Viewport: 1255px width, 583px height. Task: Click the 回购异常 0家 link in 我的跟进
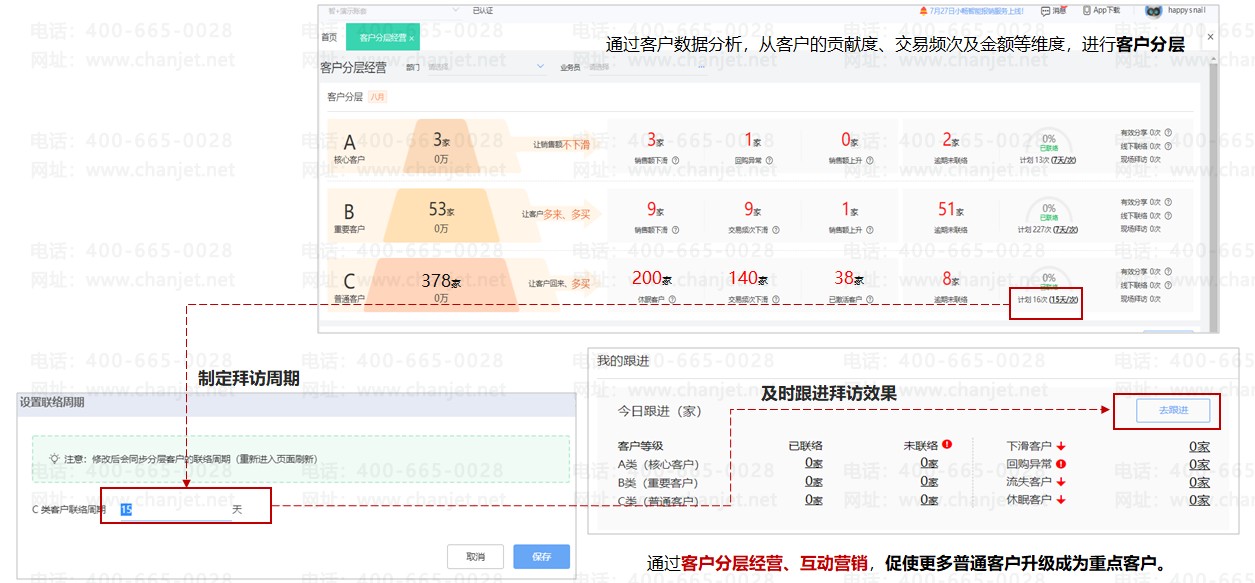(x=1199, y=463)
